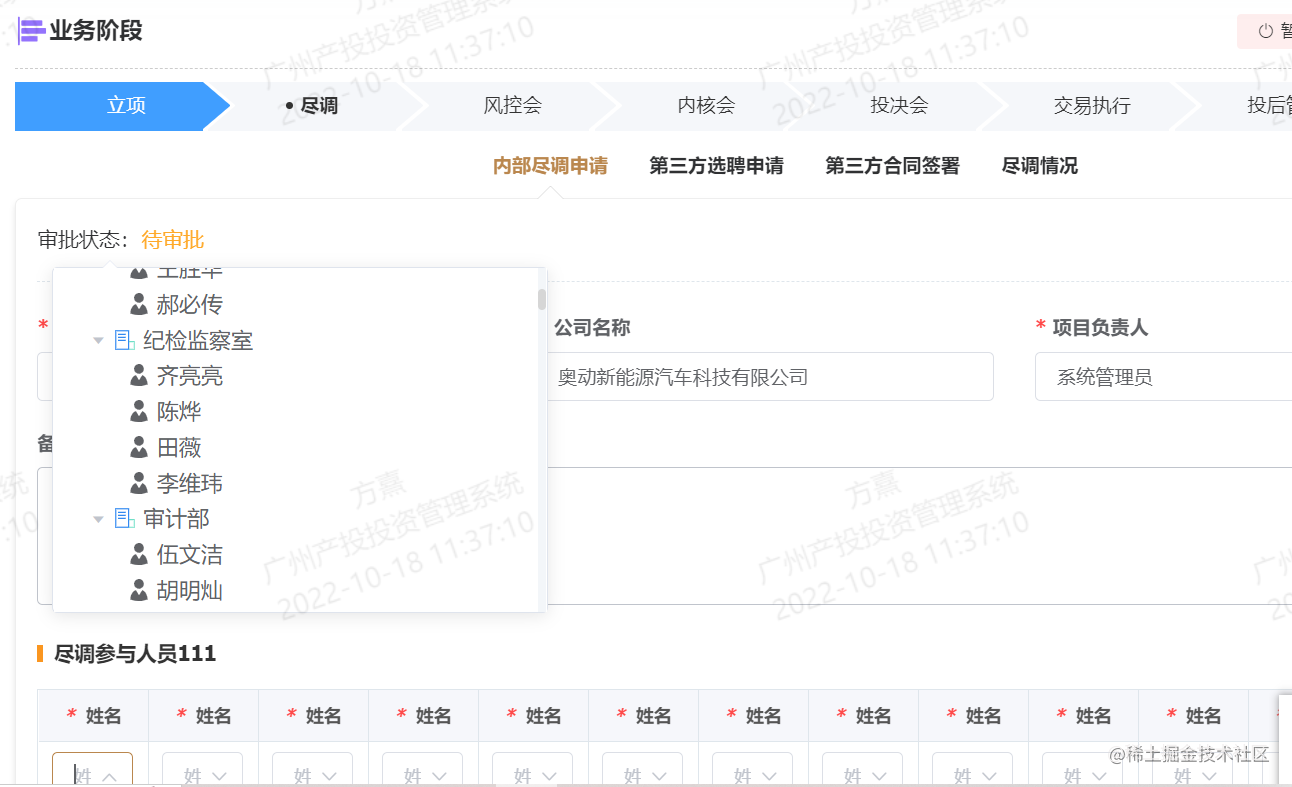Choose 李维玮 in the personnel tree
Screen dimensions: 1292x787
click(x=189, y=484)
